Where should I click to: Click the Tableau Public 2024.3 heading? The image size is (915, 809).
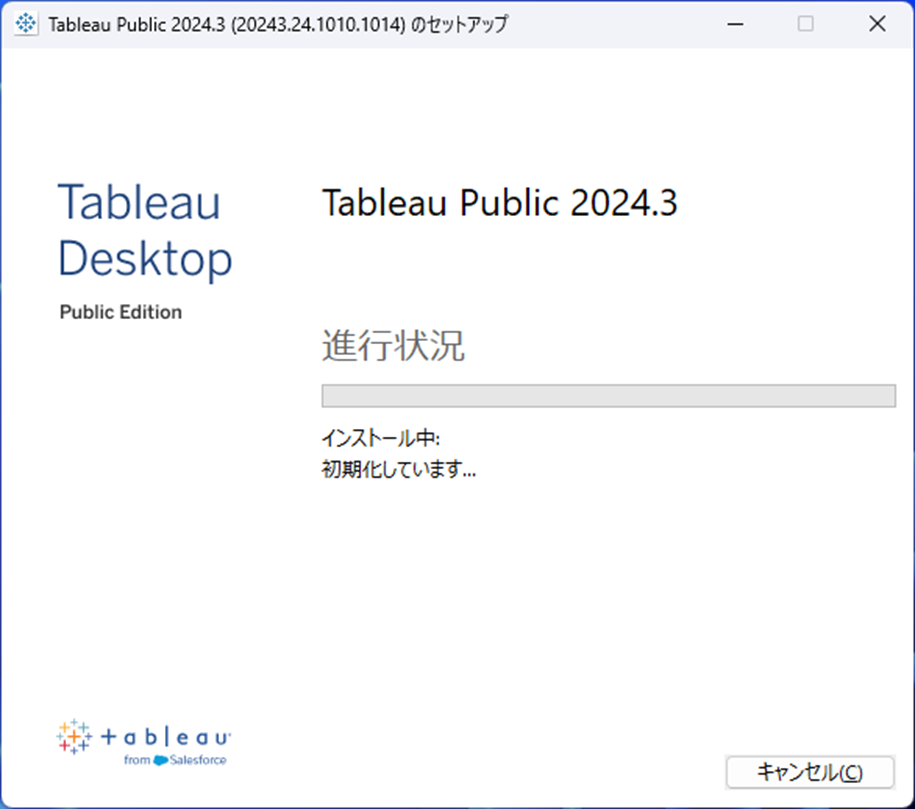[500, 203]
